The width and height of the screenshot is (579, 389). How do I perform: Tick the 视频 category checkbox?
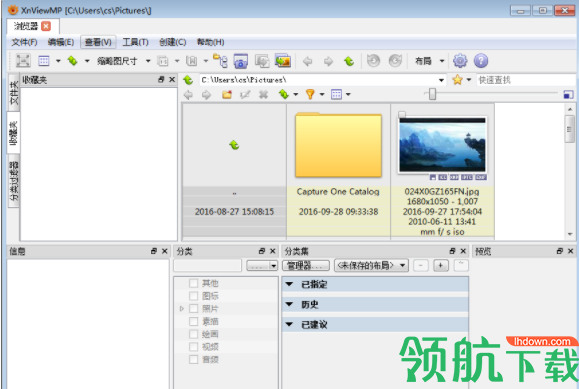193,347
